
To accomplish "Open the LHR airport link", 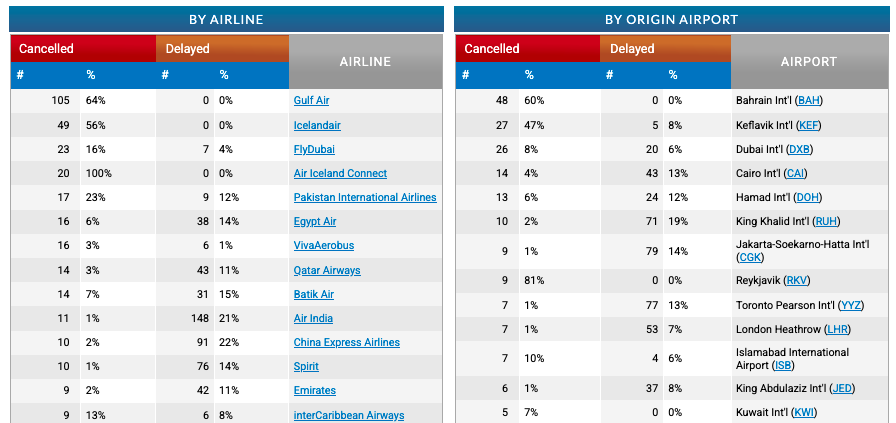I will click(839, 329).
